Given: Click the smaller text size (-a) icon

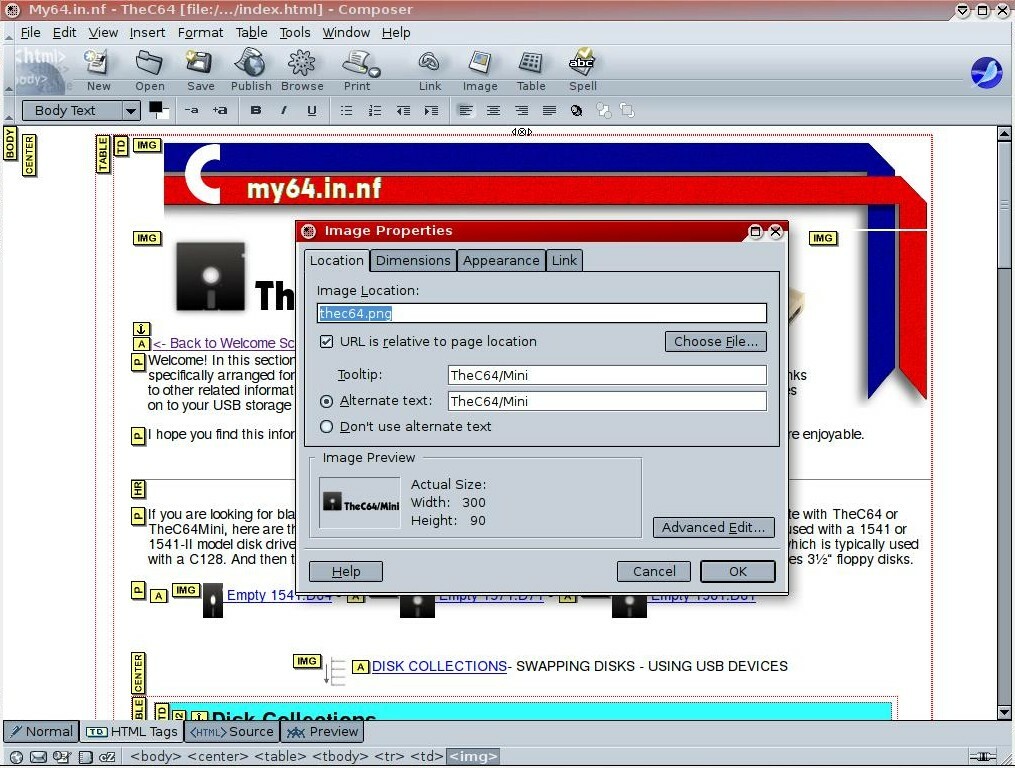Looking at the screenshot, I should 192,110.
